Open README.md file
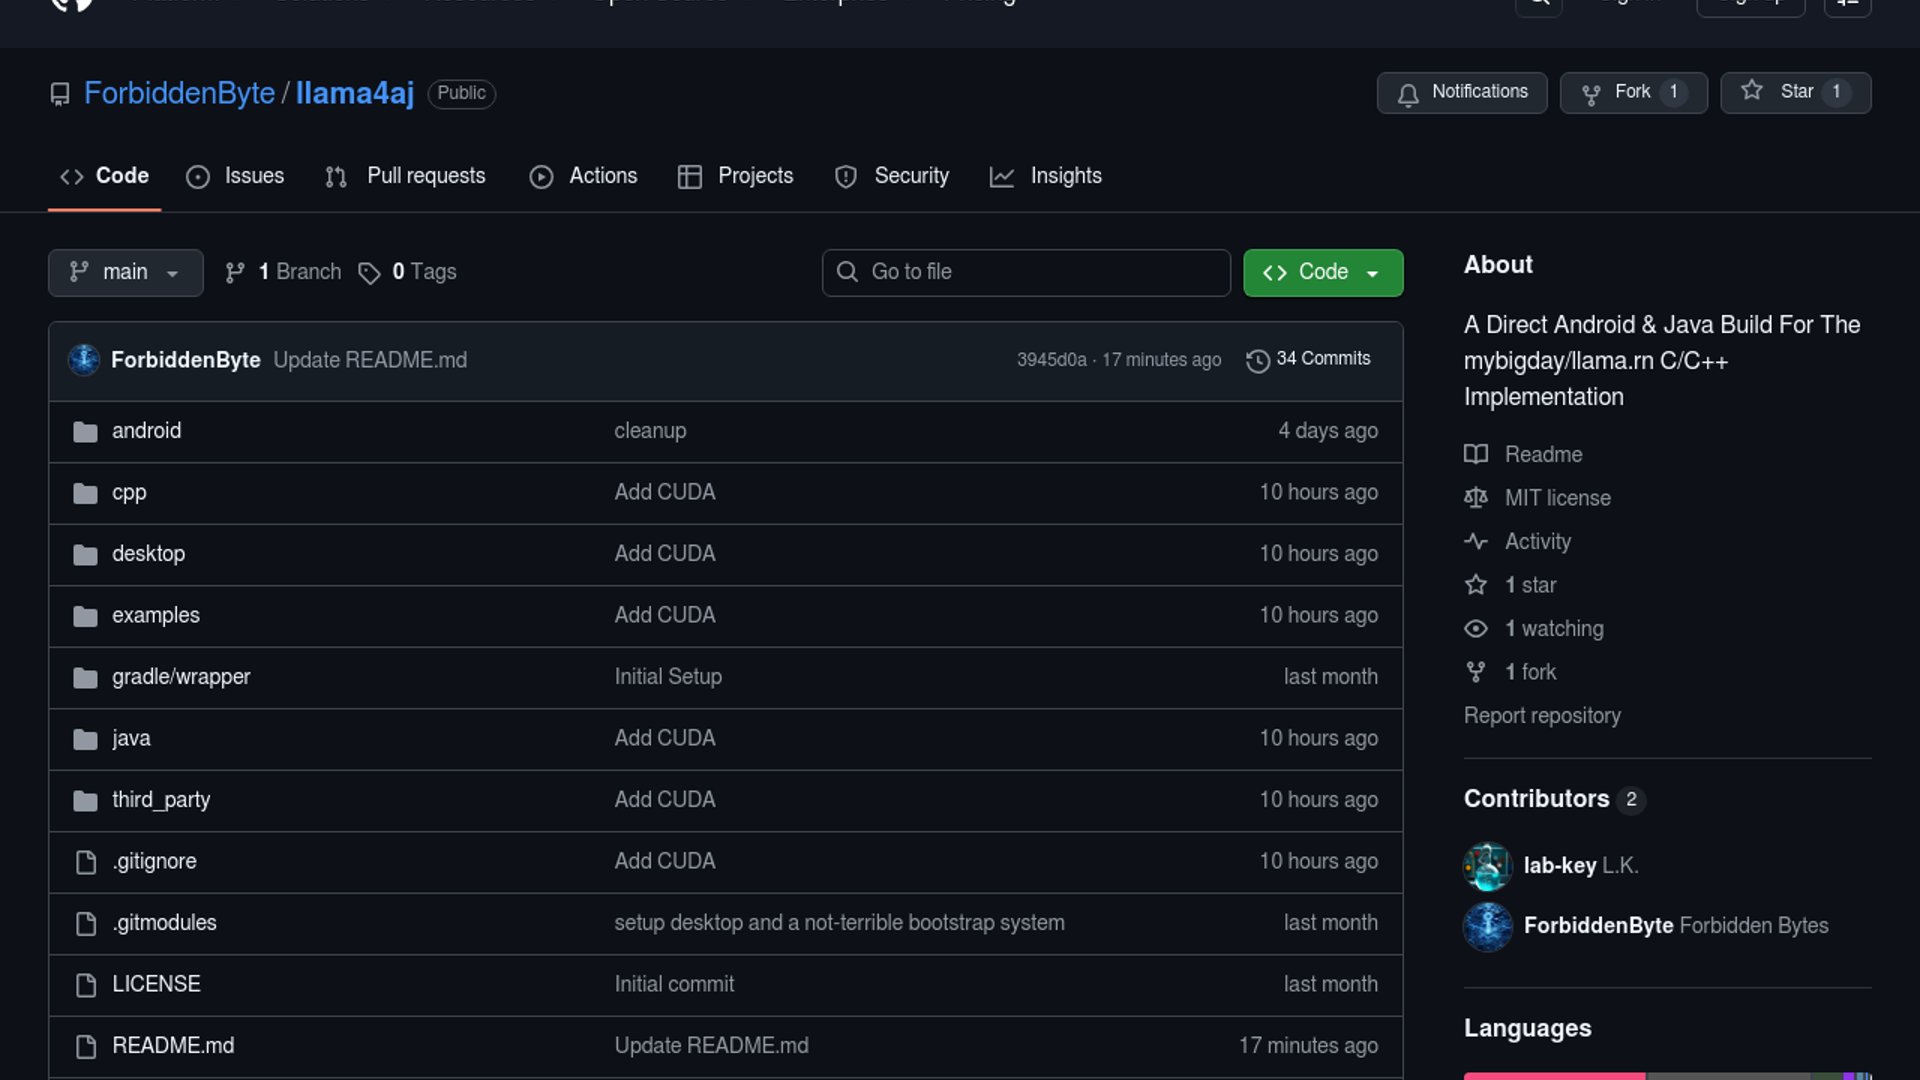The height and width of the screenshot is (1080, 1920). (173, 1046)
